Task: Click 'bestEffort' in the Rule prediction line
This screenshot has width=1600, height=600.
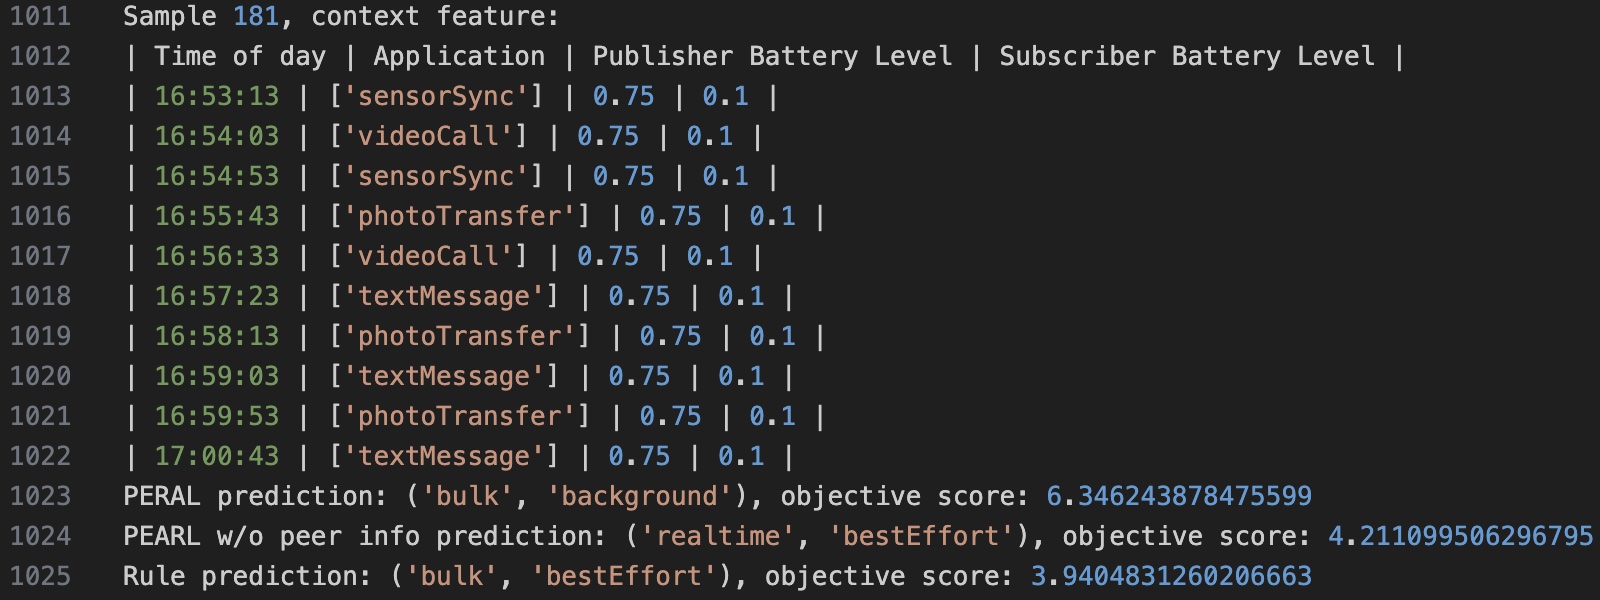Action: pos(623,576)
